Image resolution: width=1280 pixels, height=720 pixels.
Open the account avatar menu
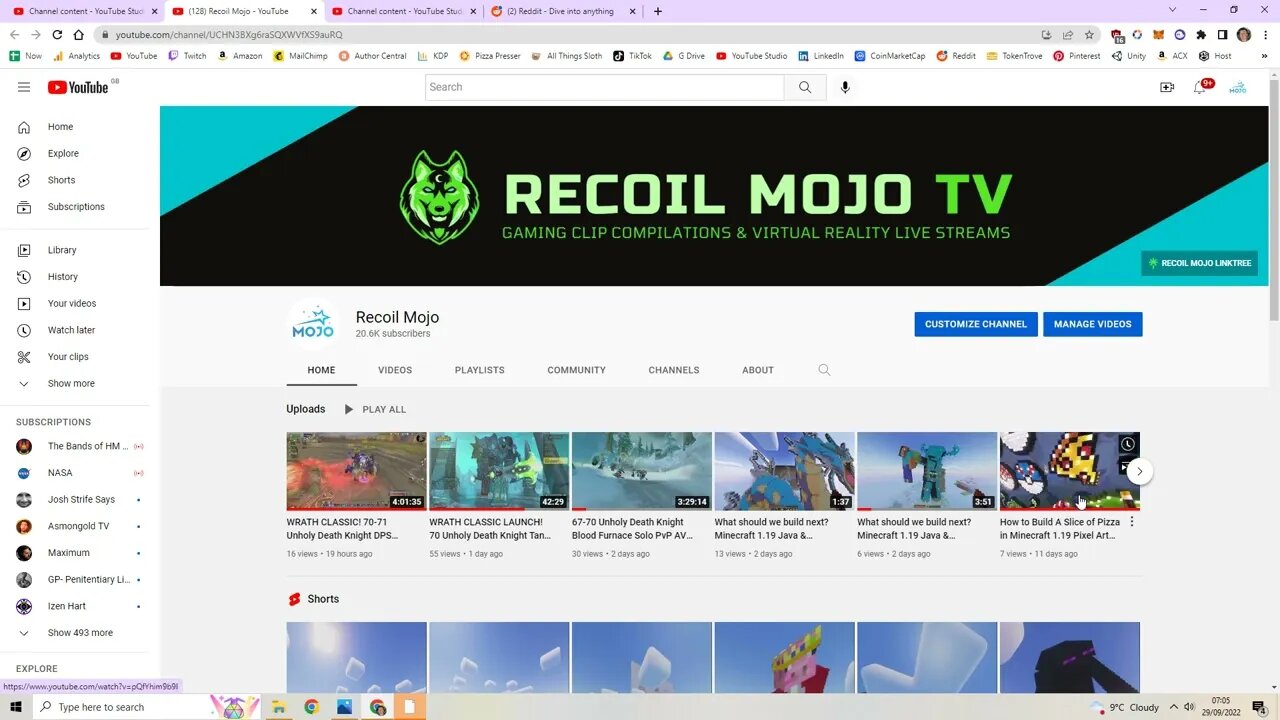click(x=1238, y=87)
